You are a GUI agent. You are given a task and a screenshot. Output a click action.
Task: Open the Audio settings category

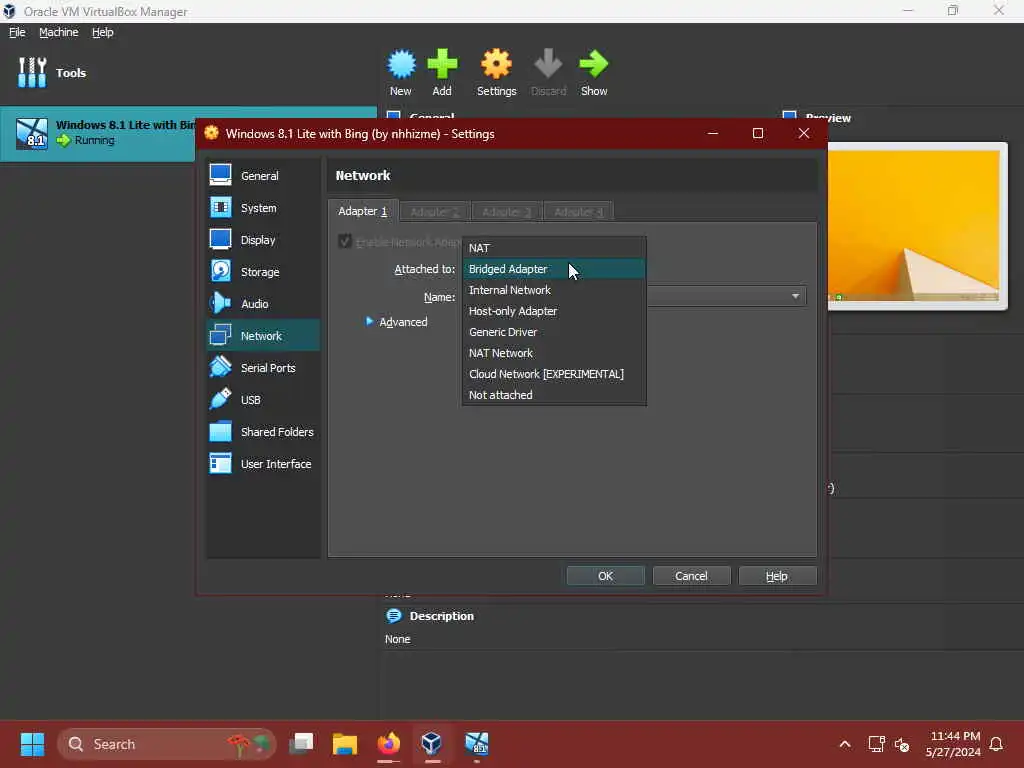pyautogui.click(x=263, y=304)
